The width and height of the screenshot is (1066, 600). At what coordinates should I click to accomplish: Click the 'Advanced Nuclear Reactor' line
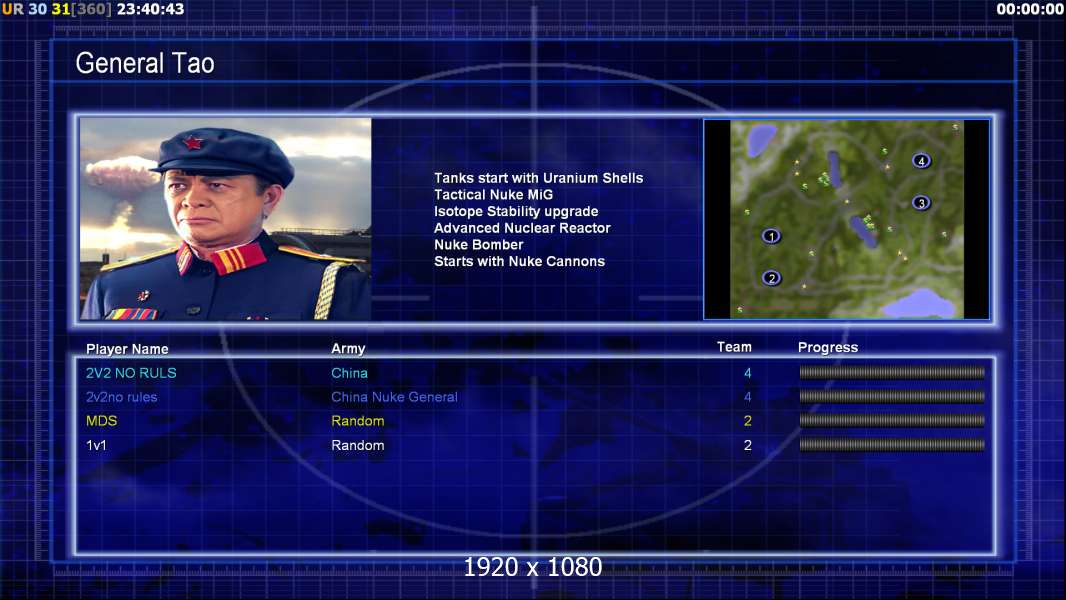(522, 228)
